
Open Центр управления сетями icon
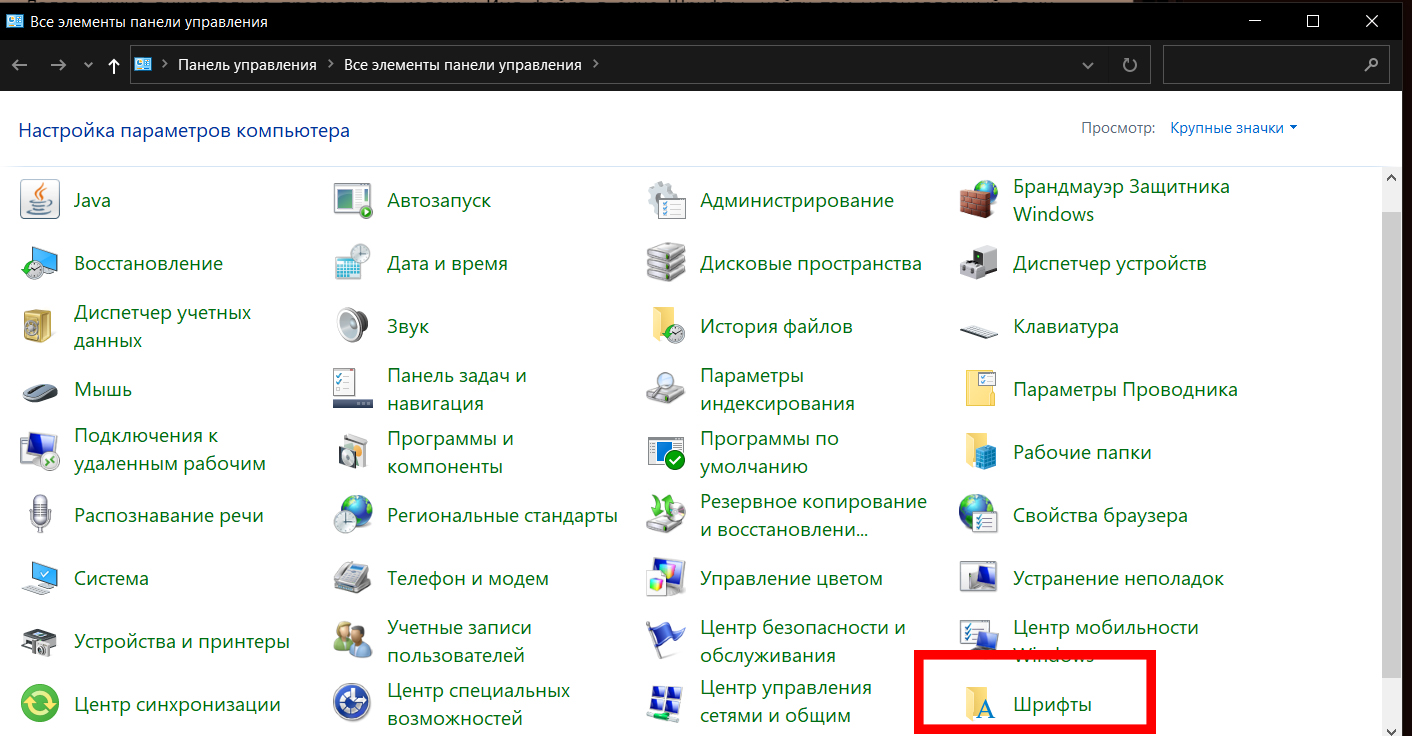(x=666, y=704)
